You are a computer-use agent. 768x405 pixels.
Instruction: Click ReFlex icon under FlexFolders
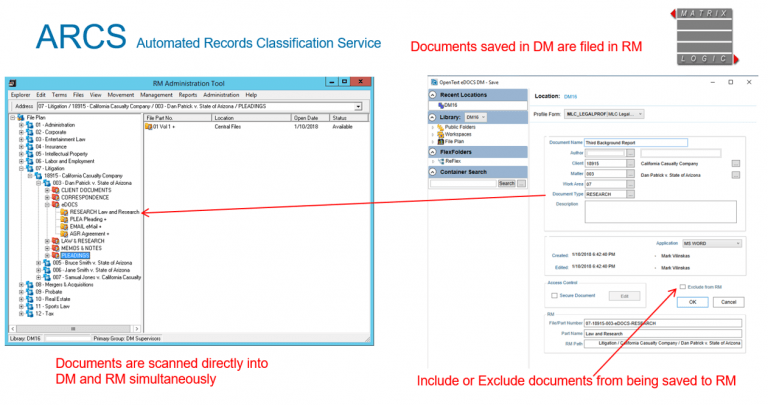(441, 161)
